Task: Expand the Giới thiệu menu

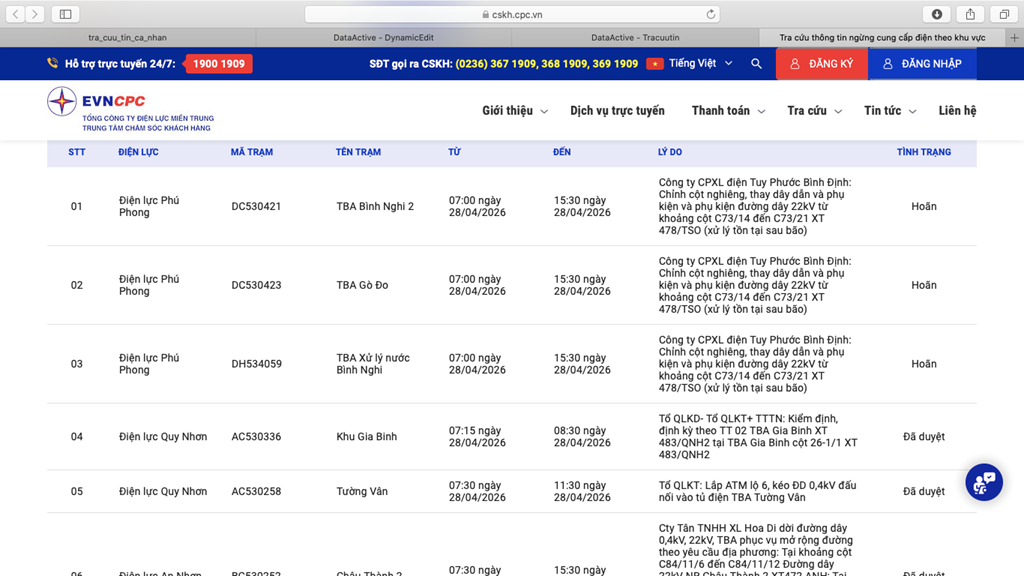Action: (514, 111)
